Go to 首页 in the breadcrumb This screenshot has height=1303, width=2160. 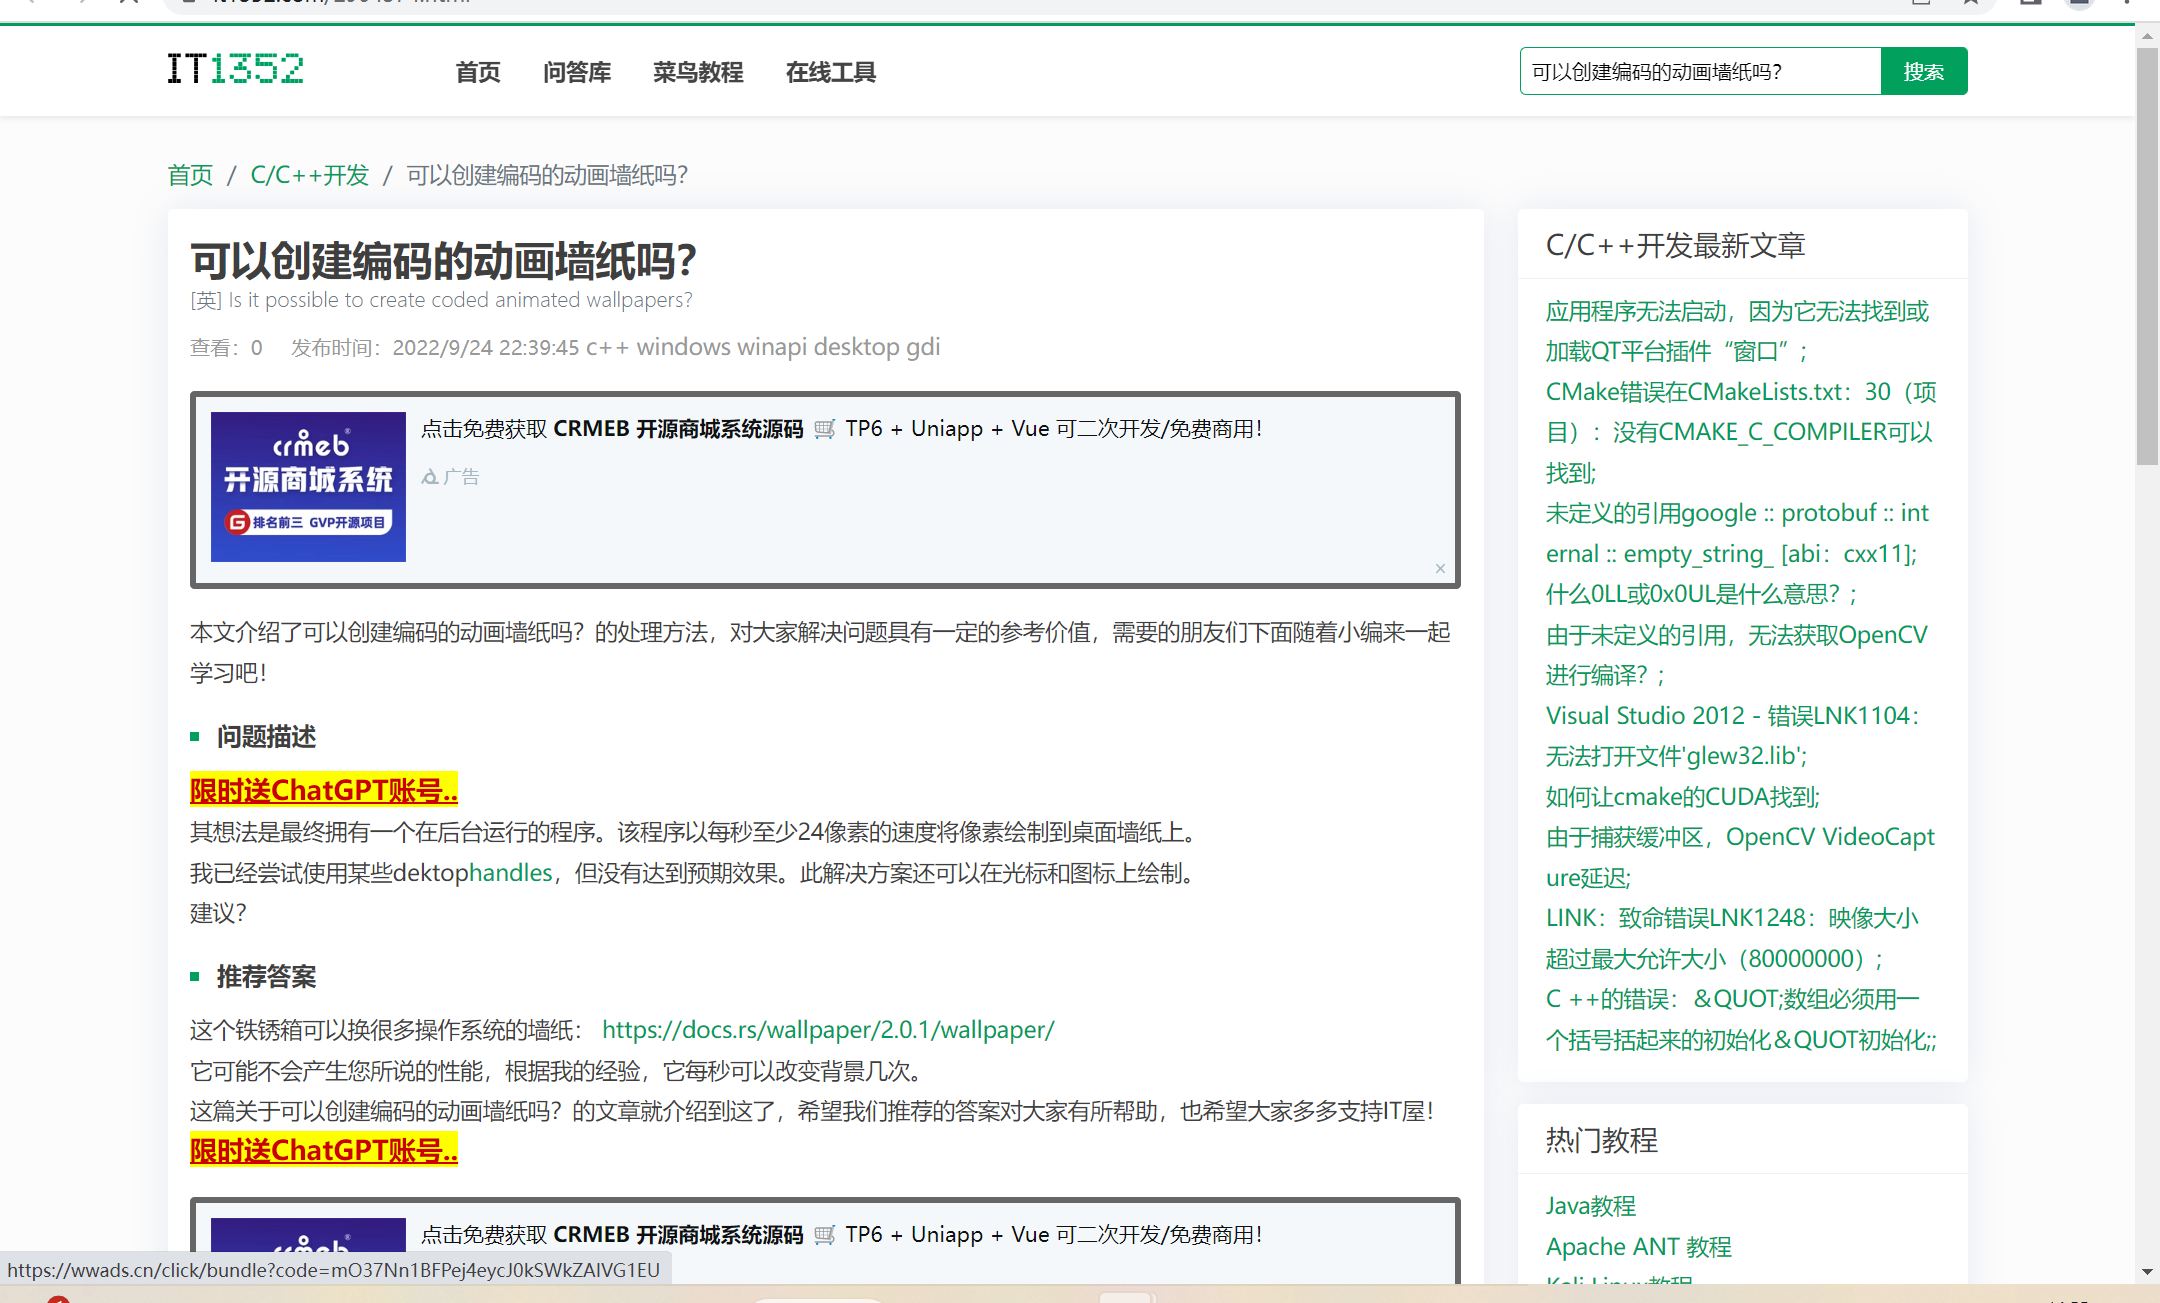tap(190, 175)
